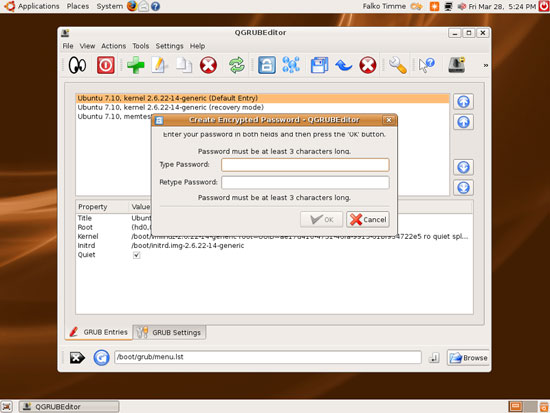Click the show desktop icon in bottom panel
This screenshot has width=550, height=413.
pyautogui.click(x=6, y=407)
